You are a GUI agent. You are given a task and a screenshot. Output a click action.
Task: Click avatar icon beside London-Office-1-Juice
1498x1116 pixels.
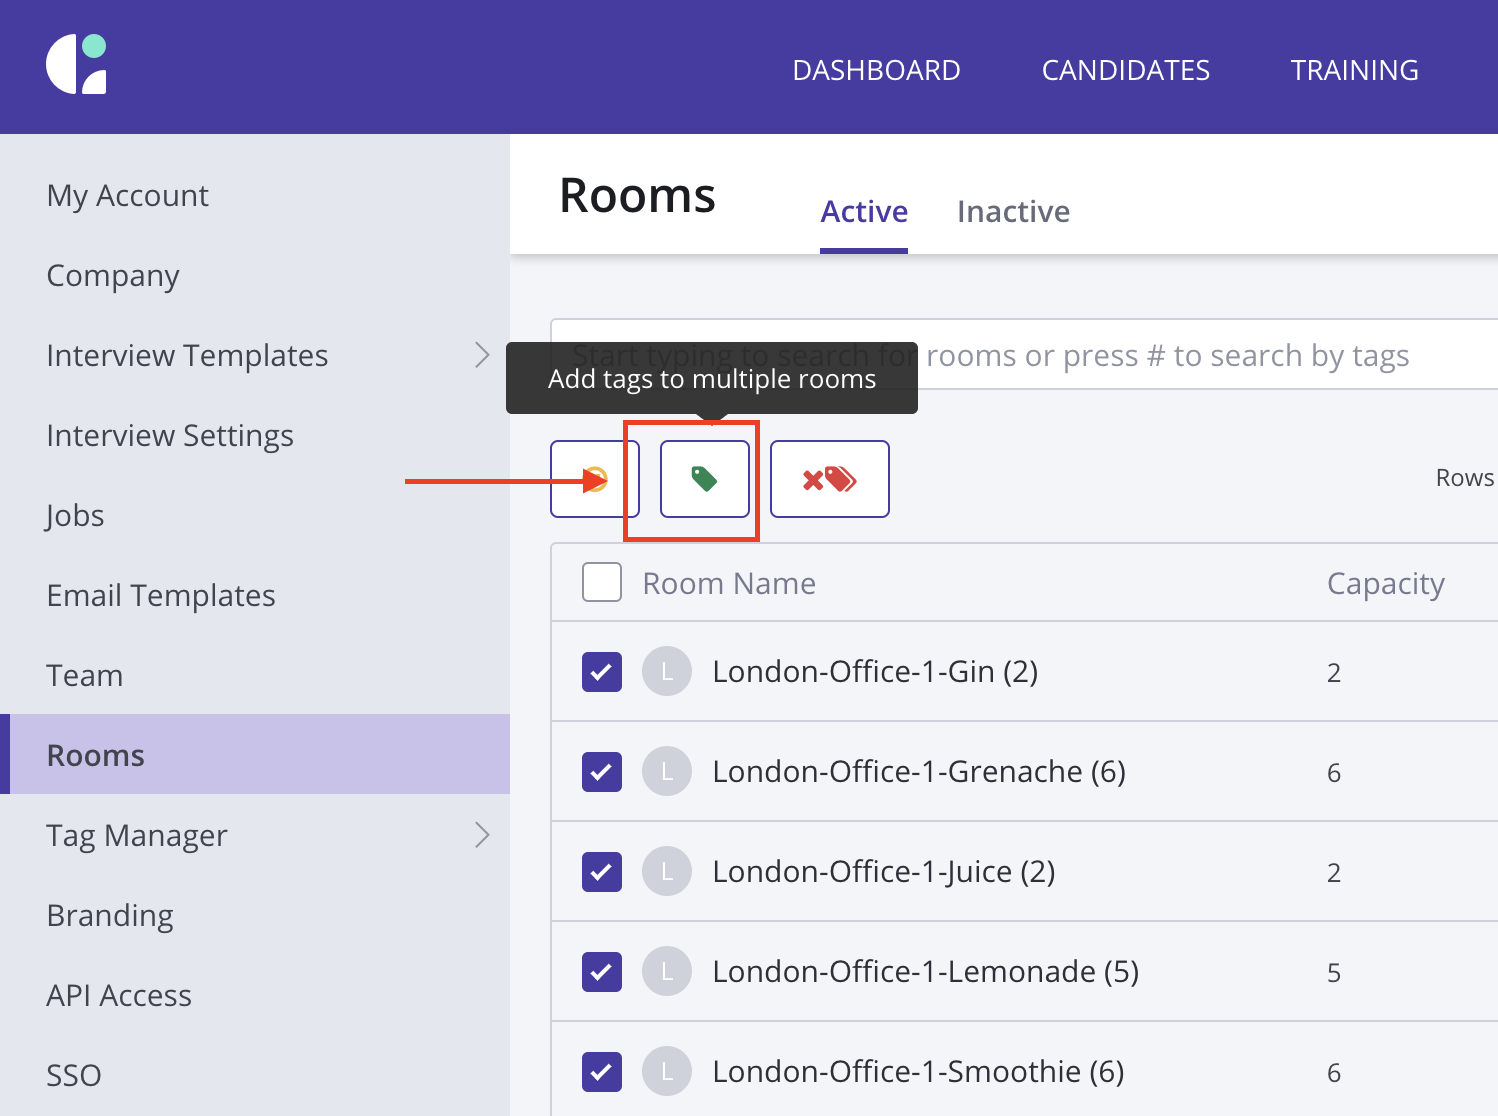(667, 872)
